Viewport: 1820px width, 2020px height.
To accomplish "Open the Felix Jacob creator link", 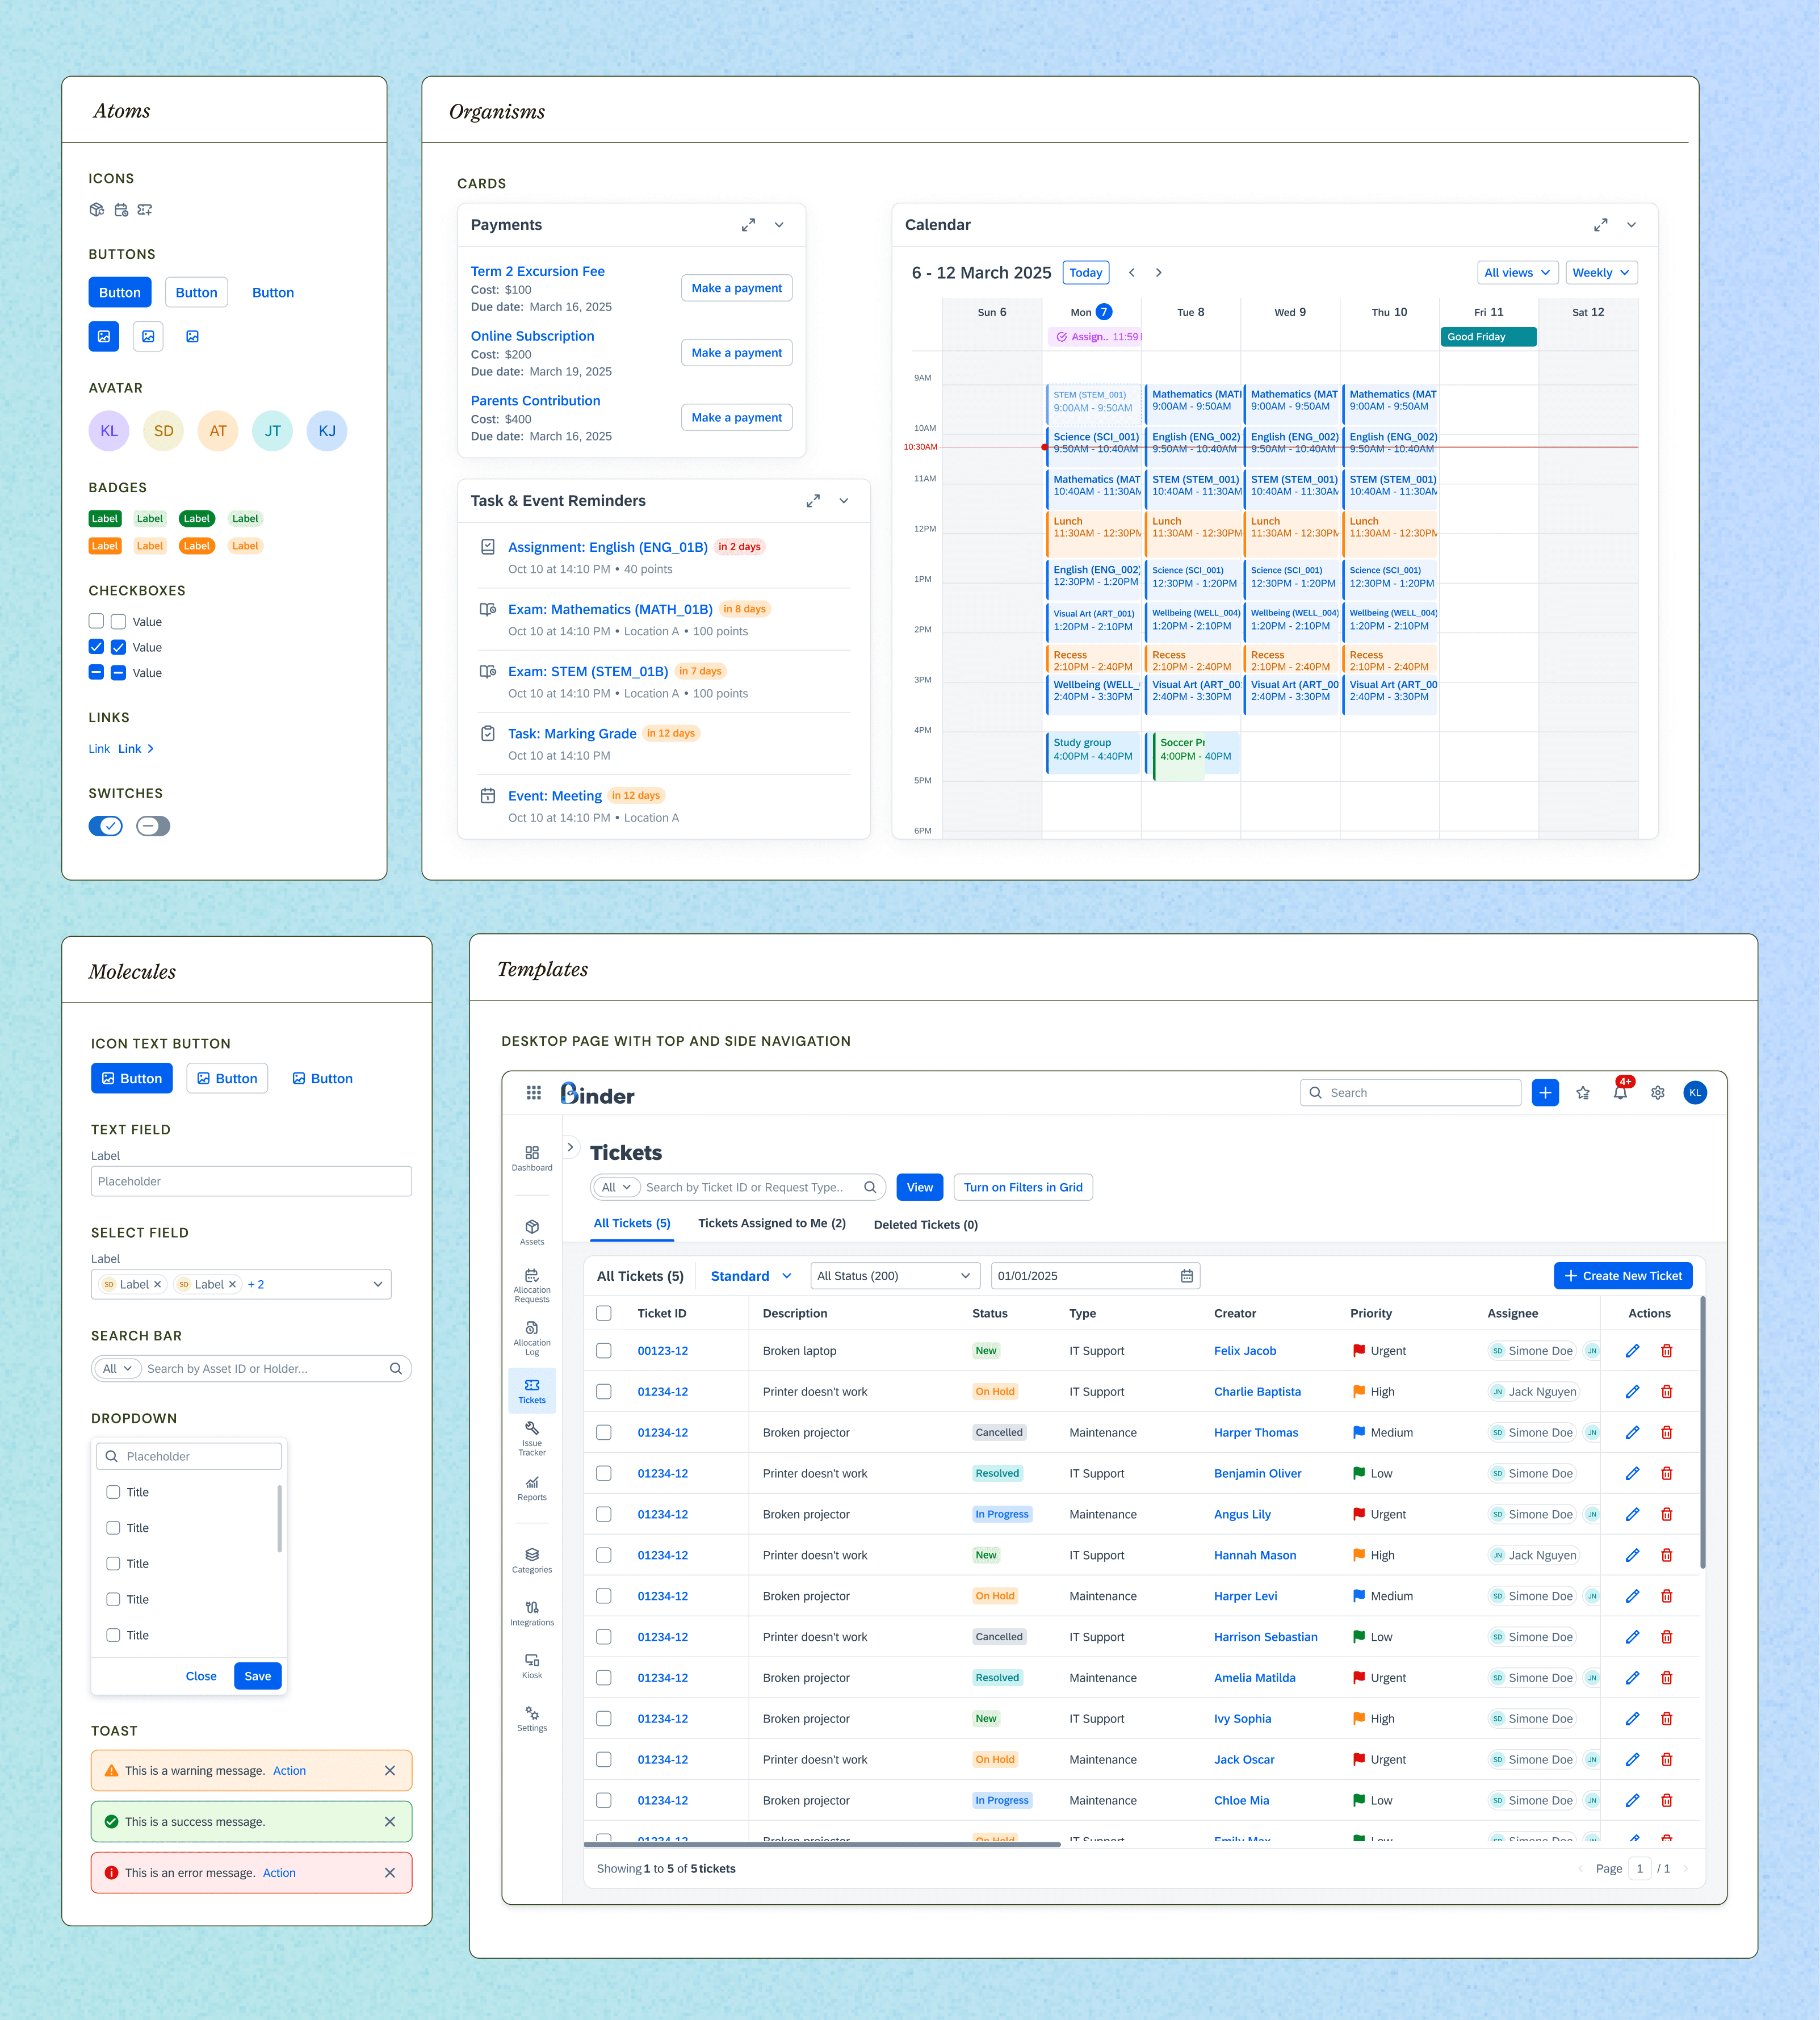I will coord(1245,1351).
